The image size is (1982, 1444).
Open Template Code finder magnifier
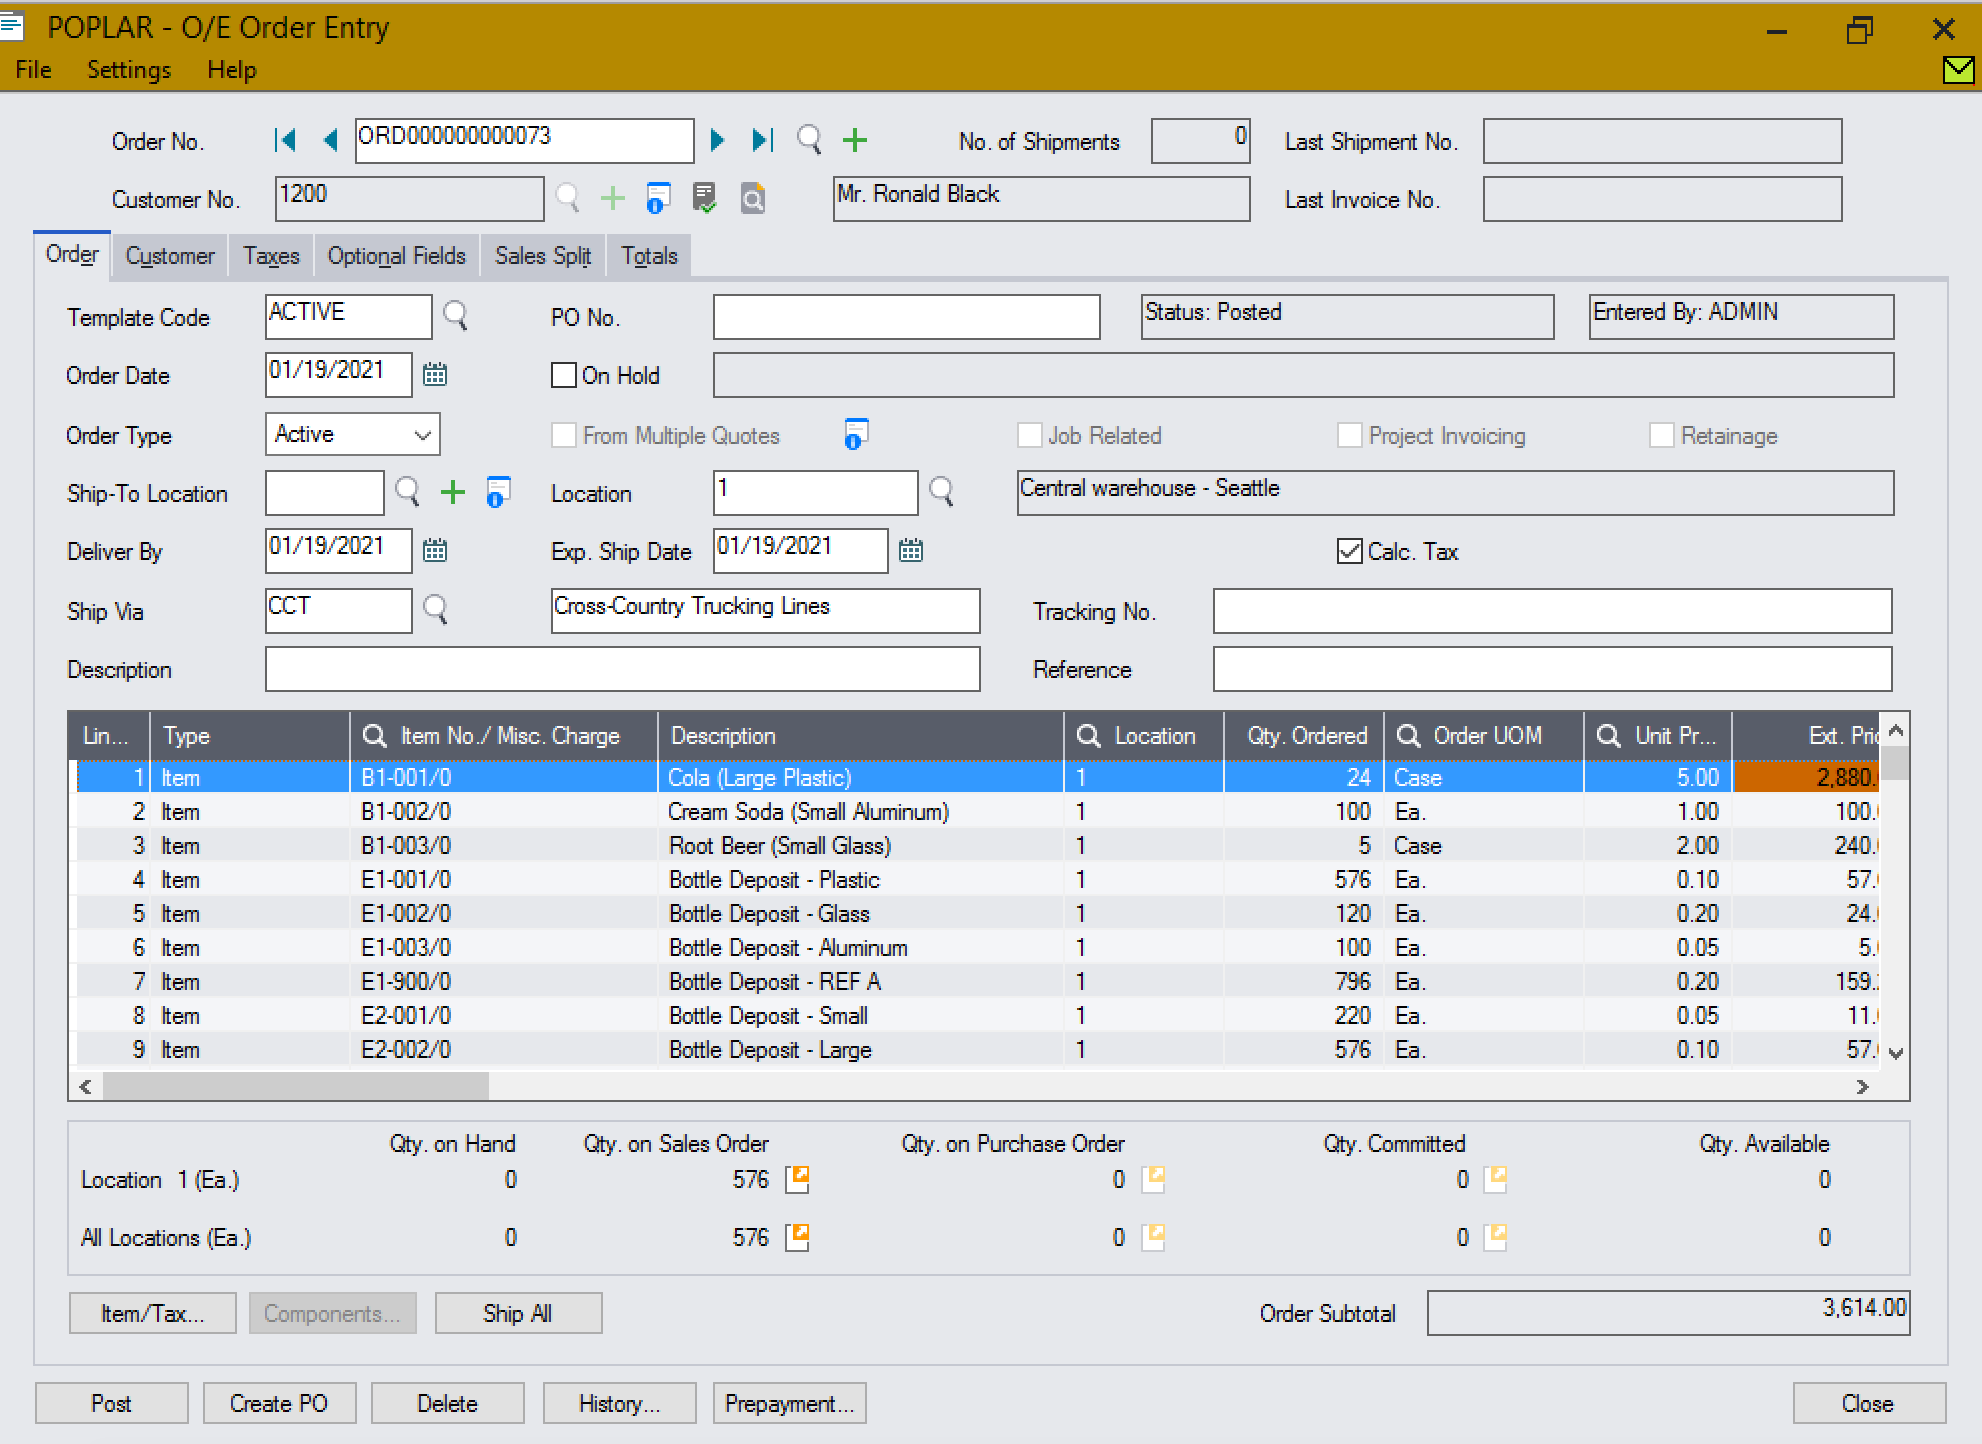pyautogui.click(x=455, y=316)
